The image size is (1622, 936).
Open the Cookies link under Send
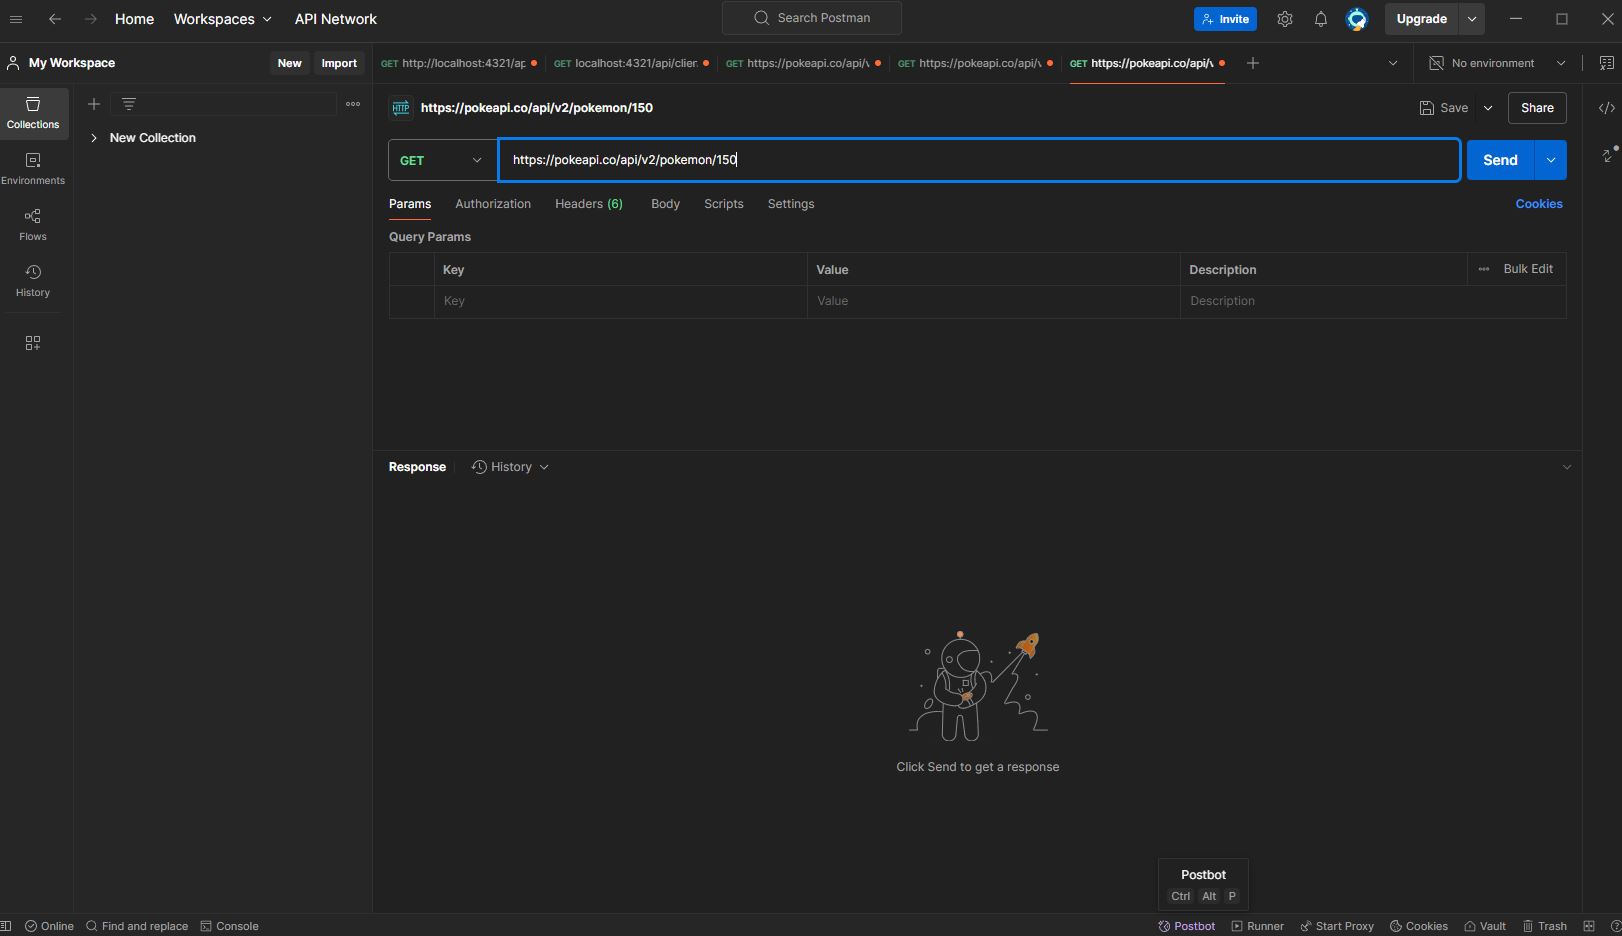pyautogui.click(x=1539, y=204)
